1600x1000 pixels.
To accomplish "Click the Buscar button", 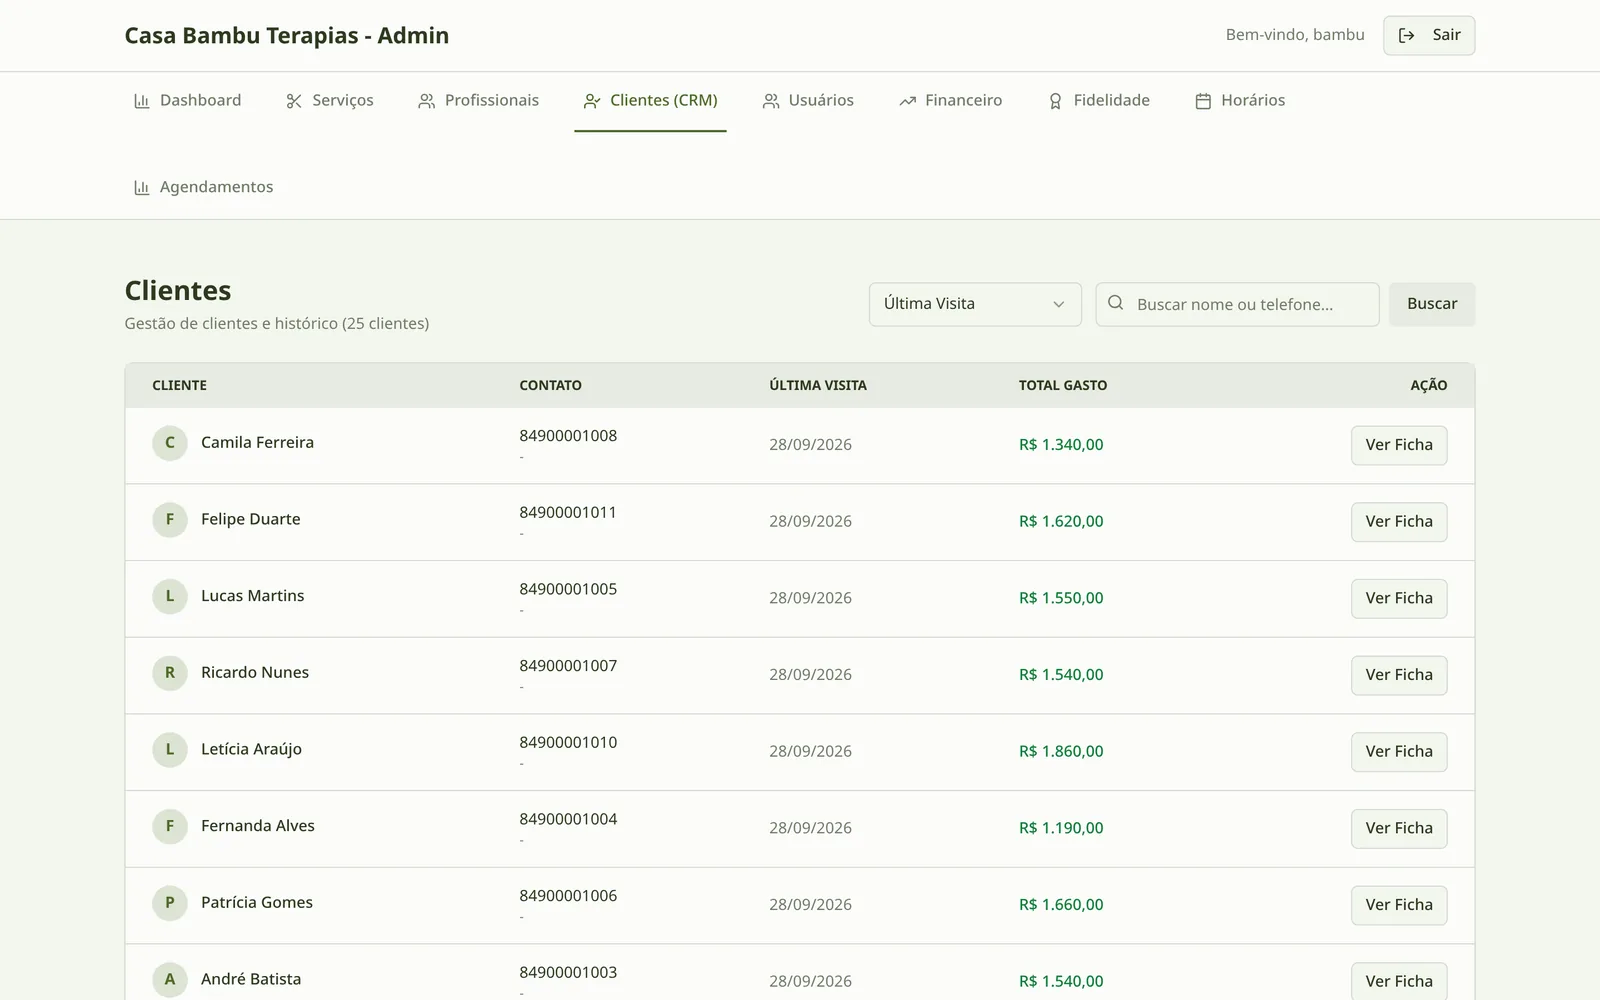I will coord(1432,304).
